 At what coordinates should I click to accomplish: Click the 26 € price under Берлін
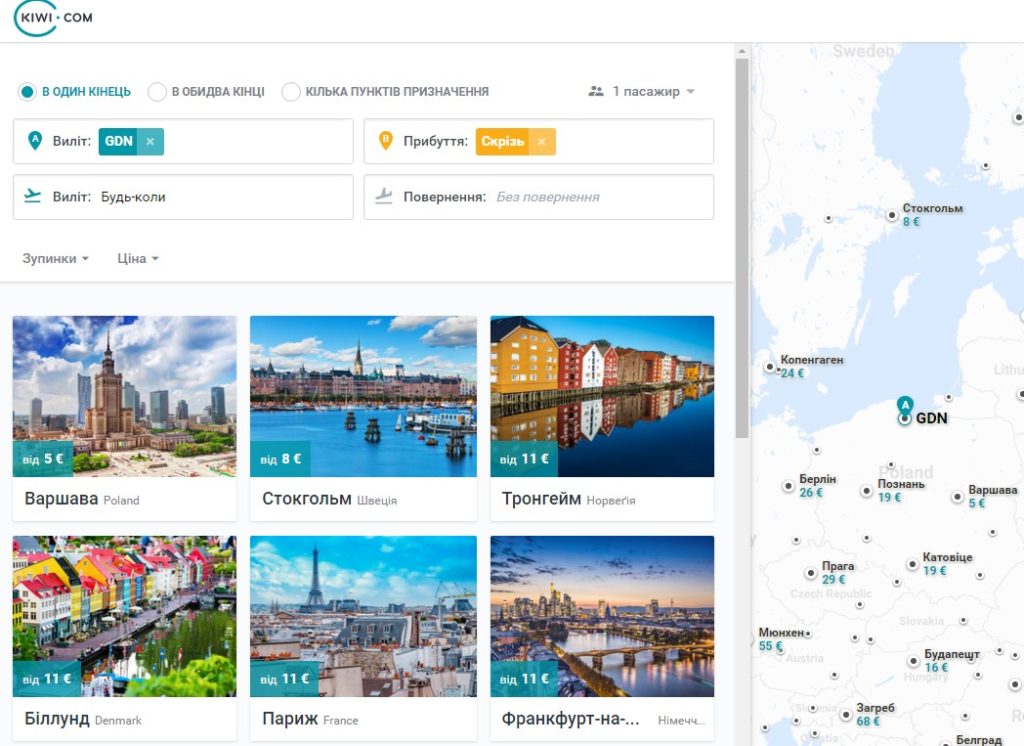click(811, 493)
